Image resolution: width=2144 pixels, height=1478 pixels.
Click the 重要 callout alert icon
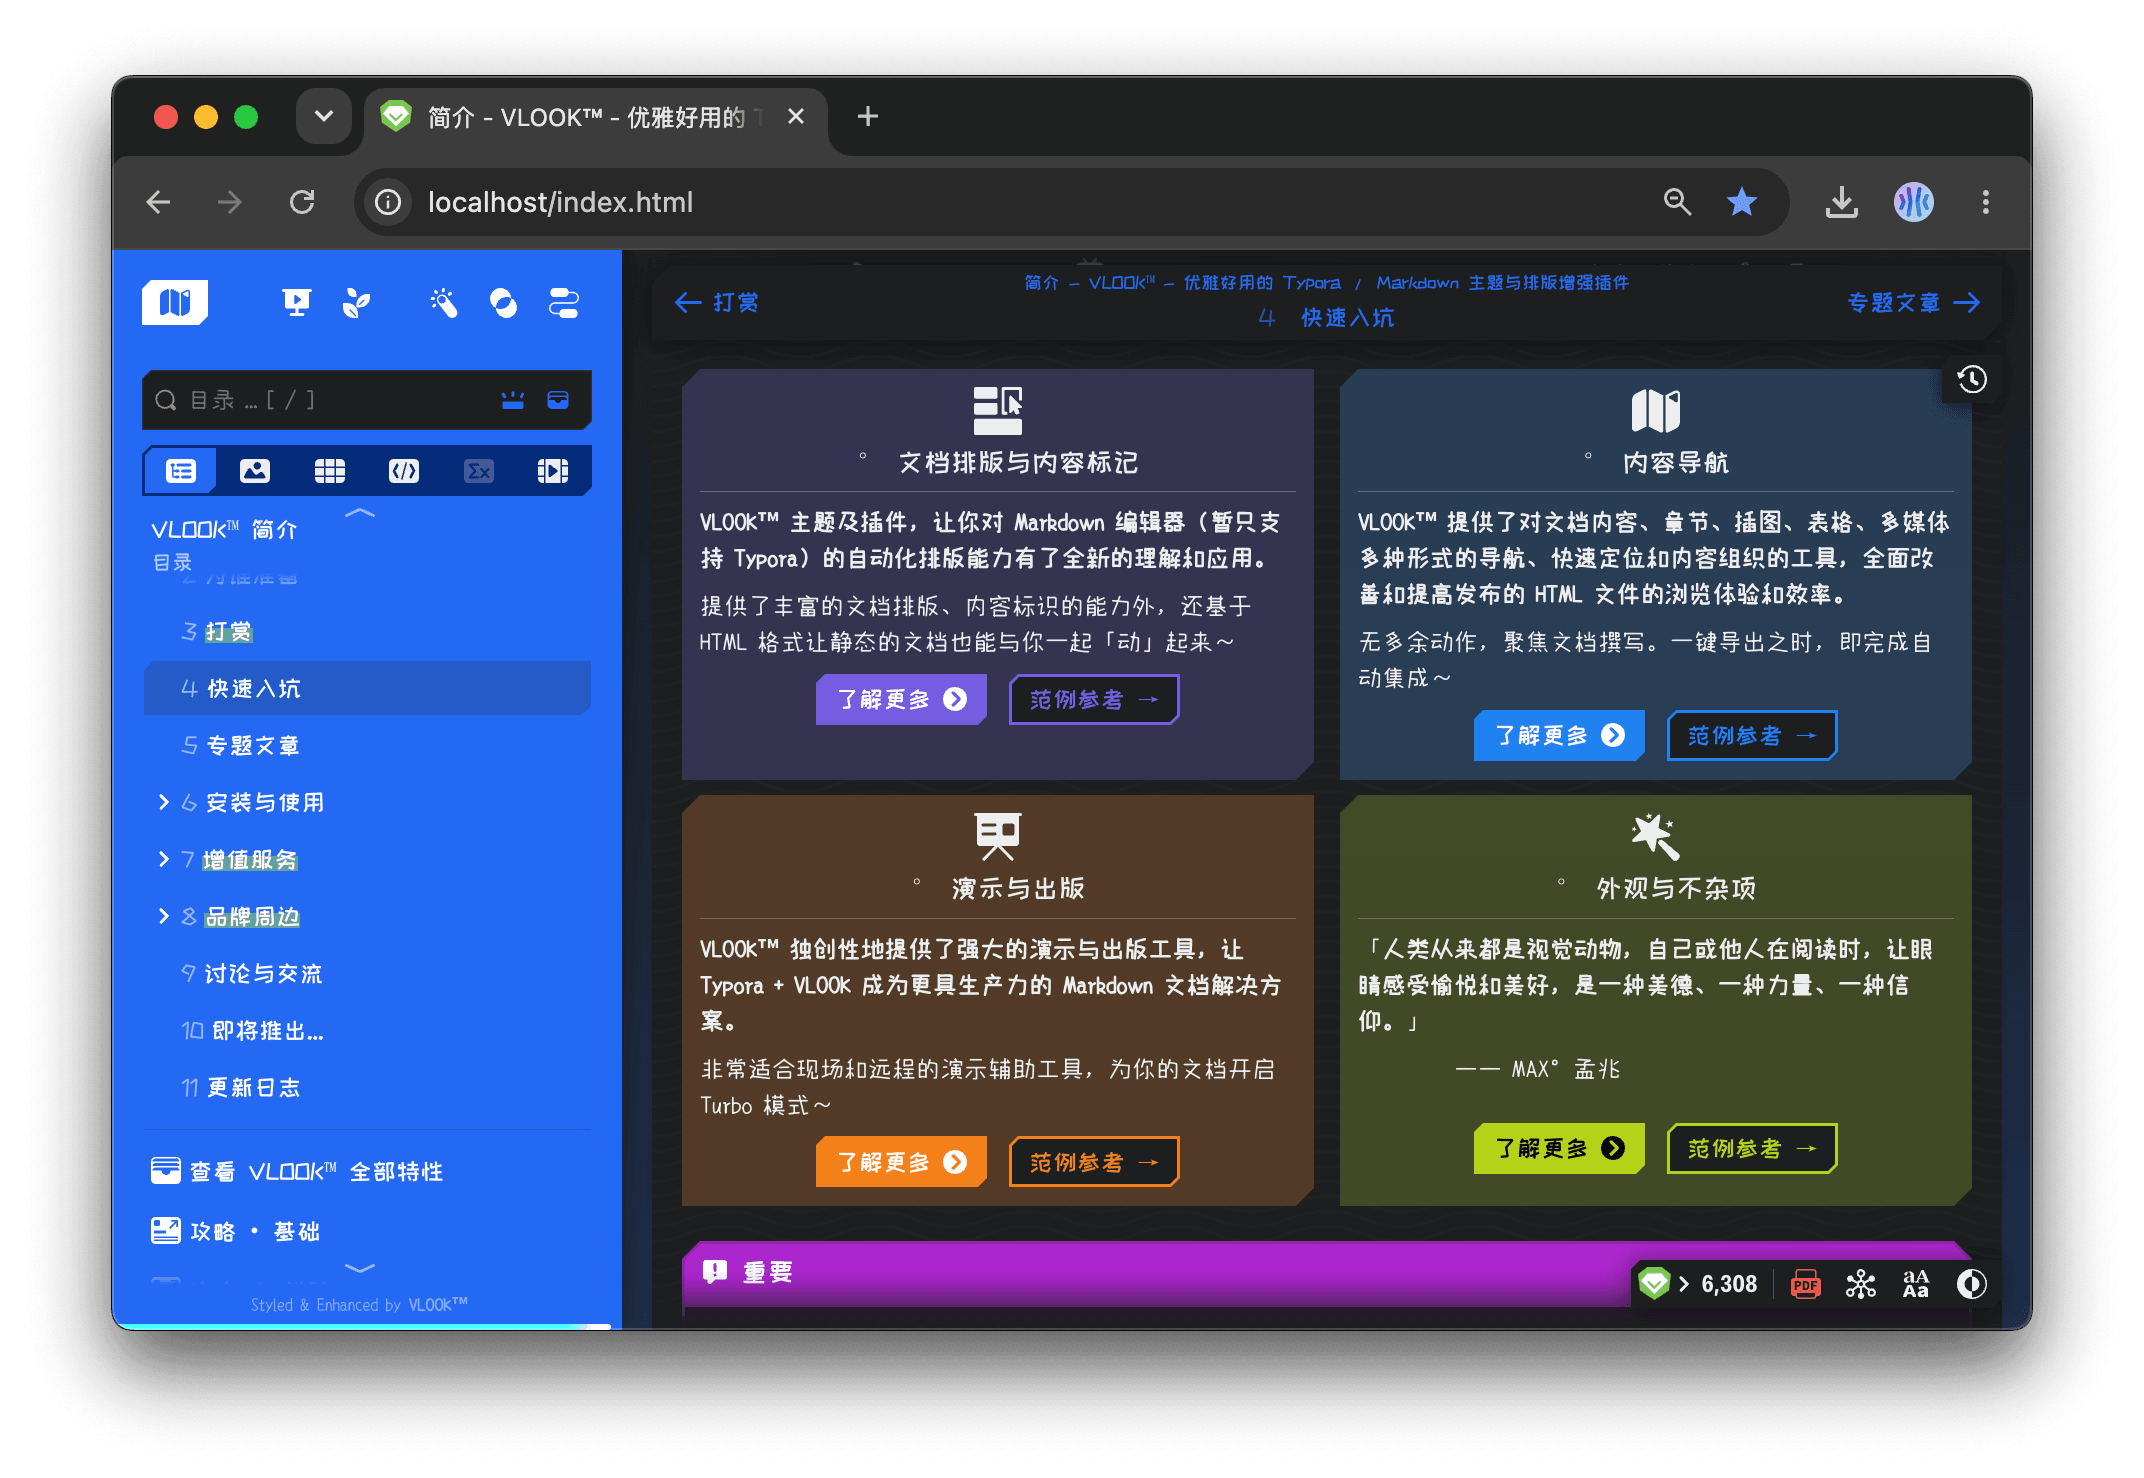pyautogui.click(x=715, y=1271)
